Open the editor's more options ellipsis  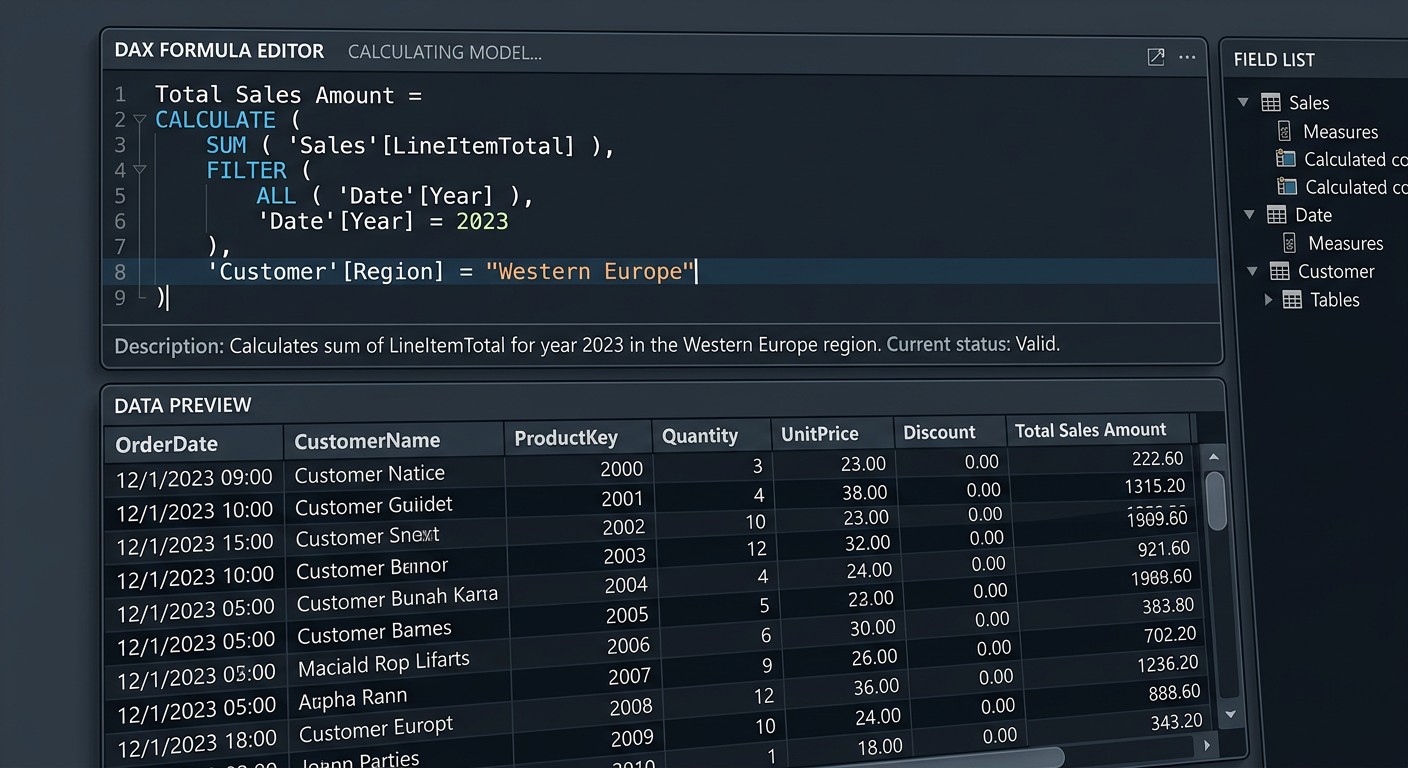click(x=1187, y=57)
